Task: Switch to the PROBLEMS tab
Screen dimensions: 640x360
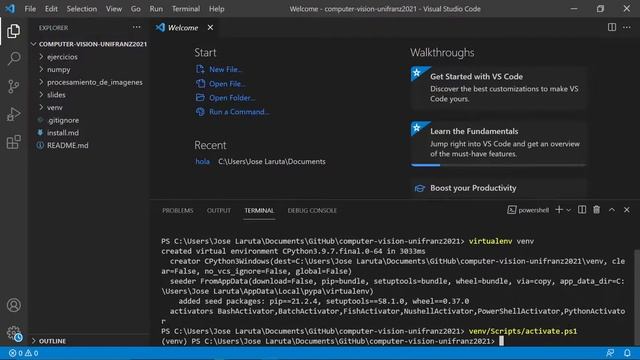Action: 178,211
